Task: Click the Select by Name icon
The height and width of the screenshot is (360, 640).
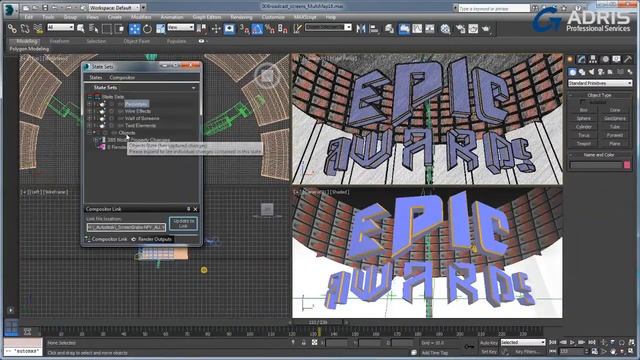Action: point(94,29)
